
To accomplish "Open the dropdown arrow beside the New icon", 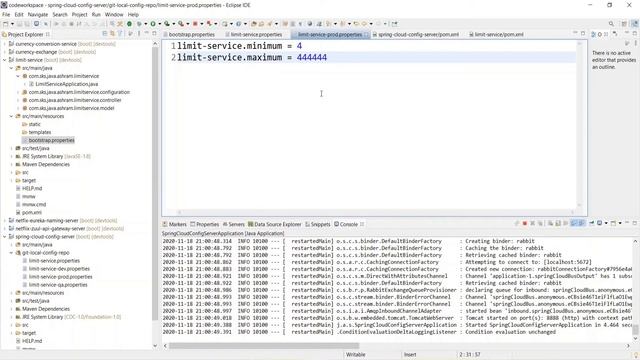I will 12,24.
